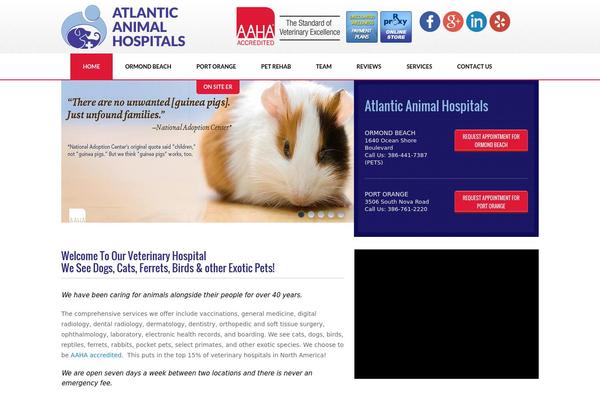600x400 pixels.
Task: Open the Services menu item
Action: pos(419,67)
